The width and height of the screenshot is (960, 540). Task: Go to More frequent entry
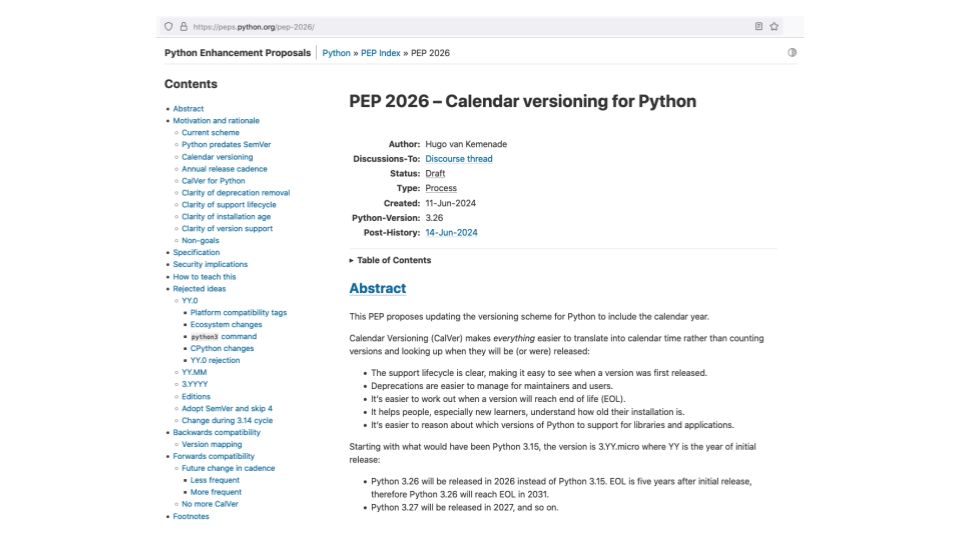click(x=216, y=492)
